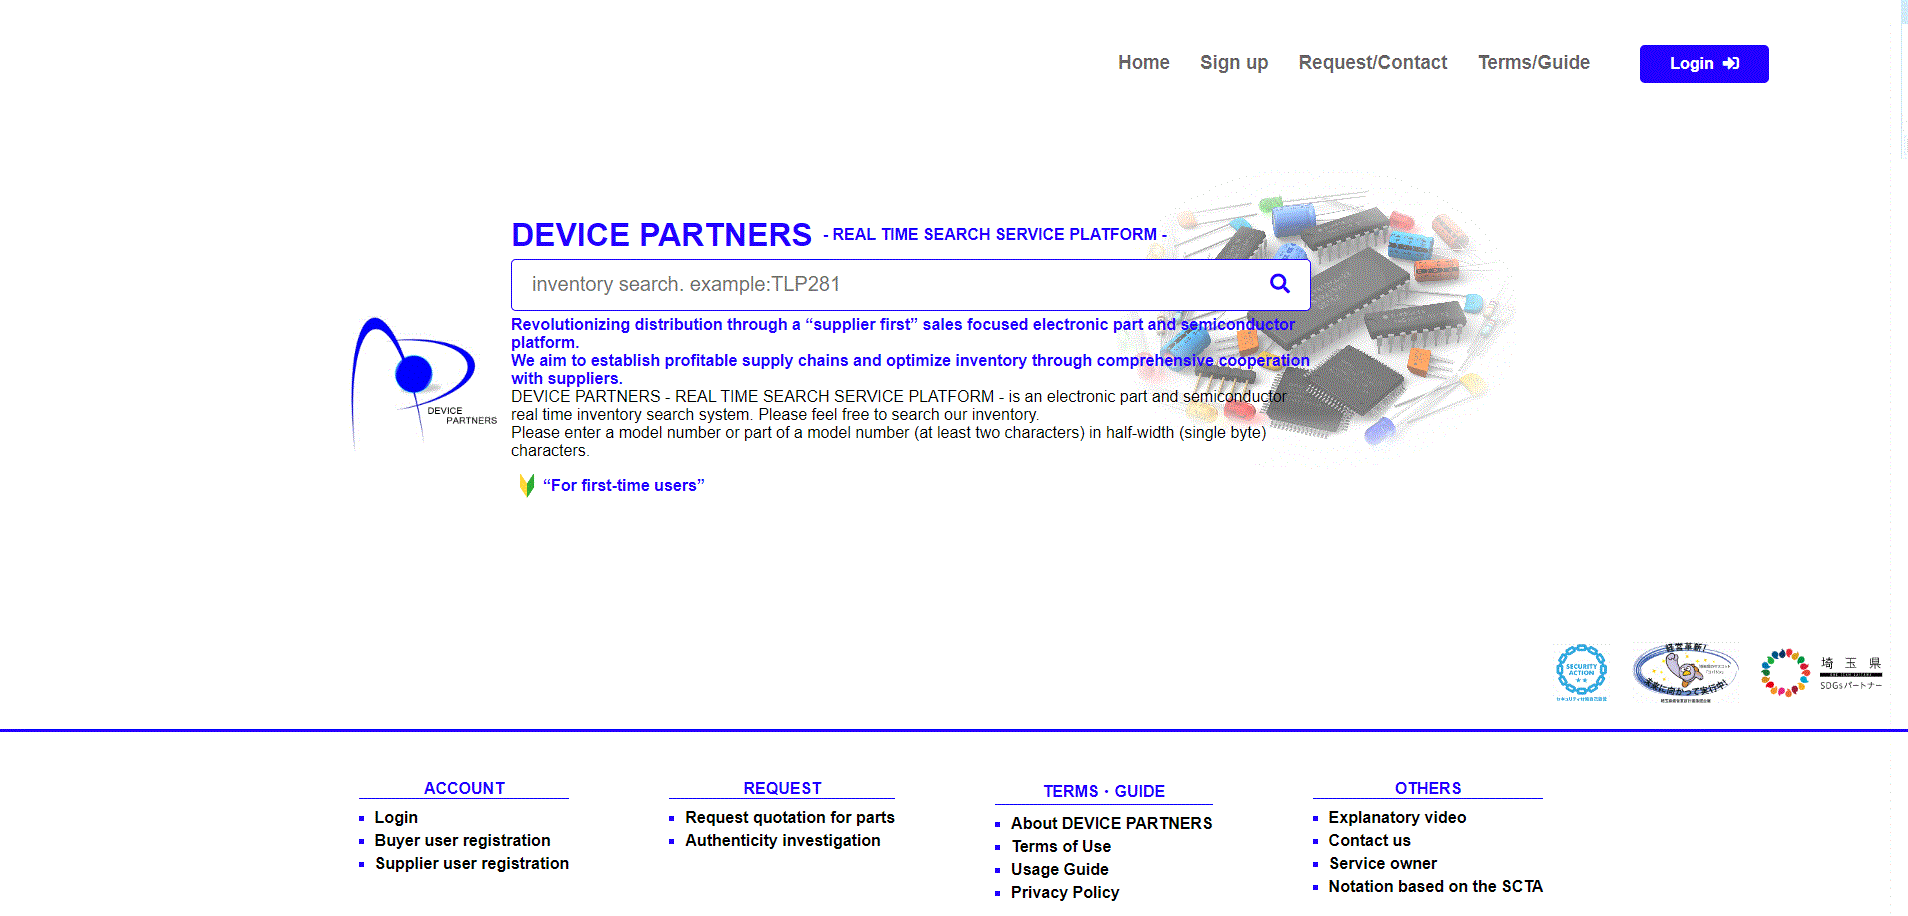
Task: Open Supplier user registration link
Action: coord(472,864)
